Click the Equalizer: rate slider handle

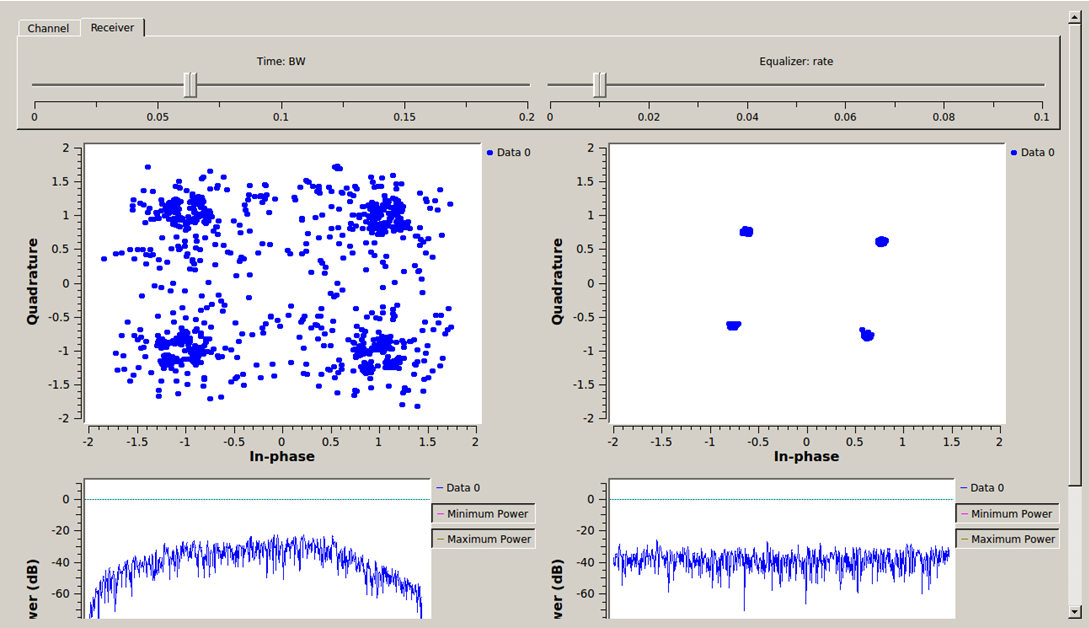point(598,85)
